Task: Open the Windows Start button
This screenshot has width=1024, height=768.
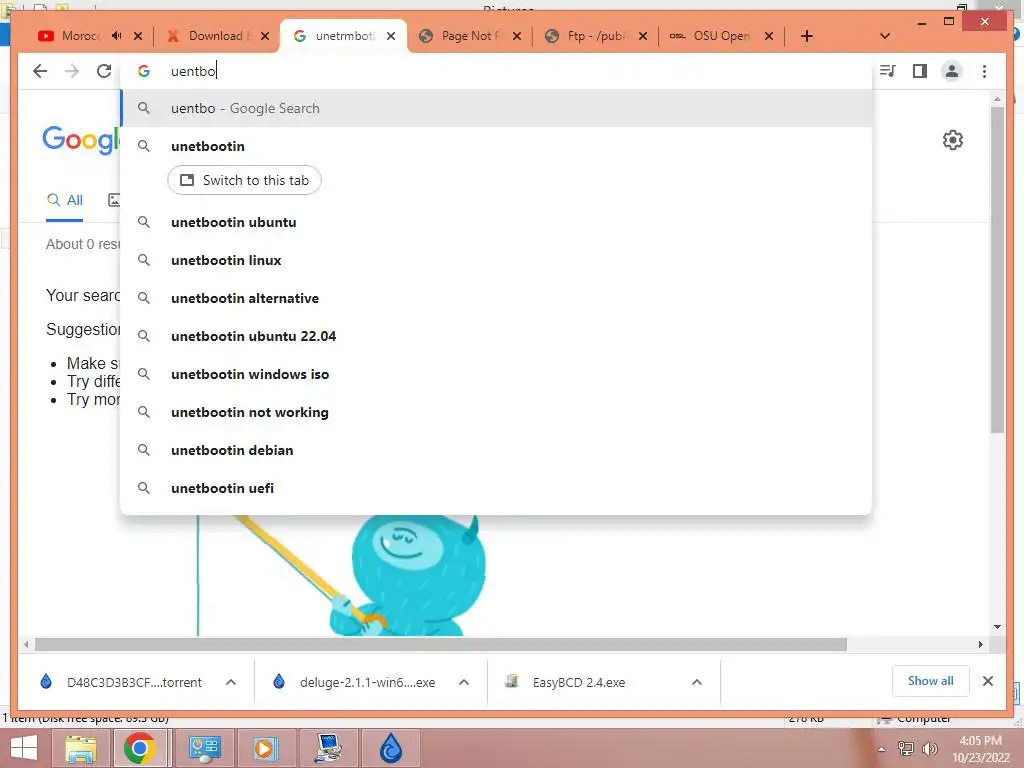Action: pos(24,748)
